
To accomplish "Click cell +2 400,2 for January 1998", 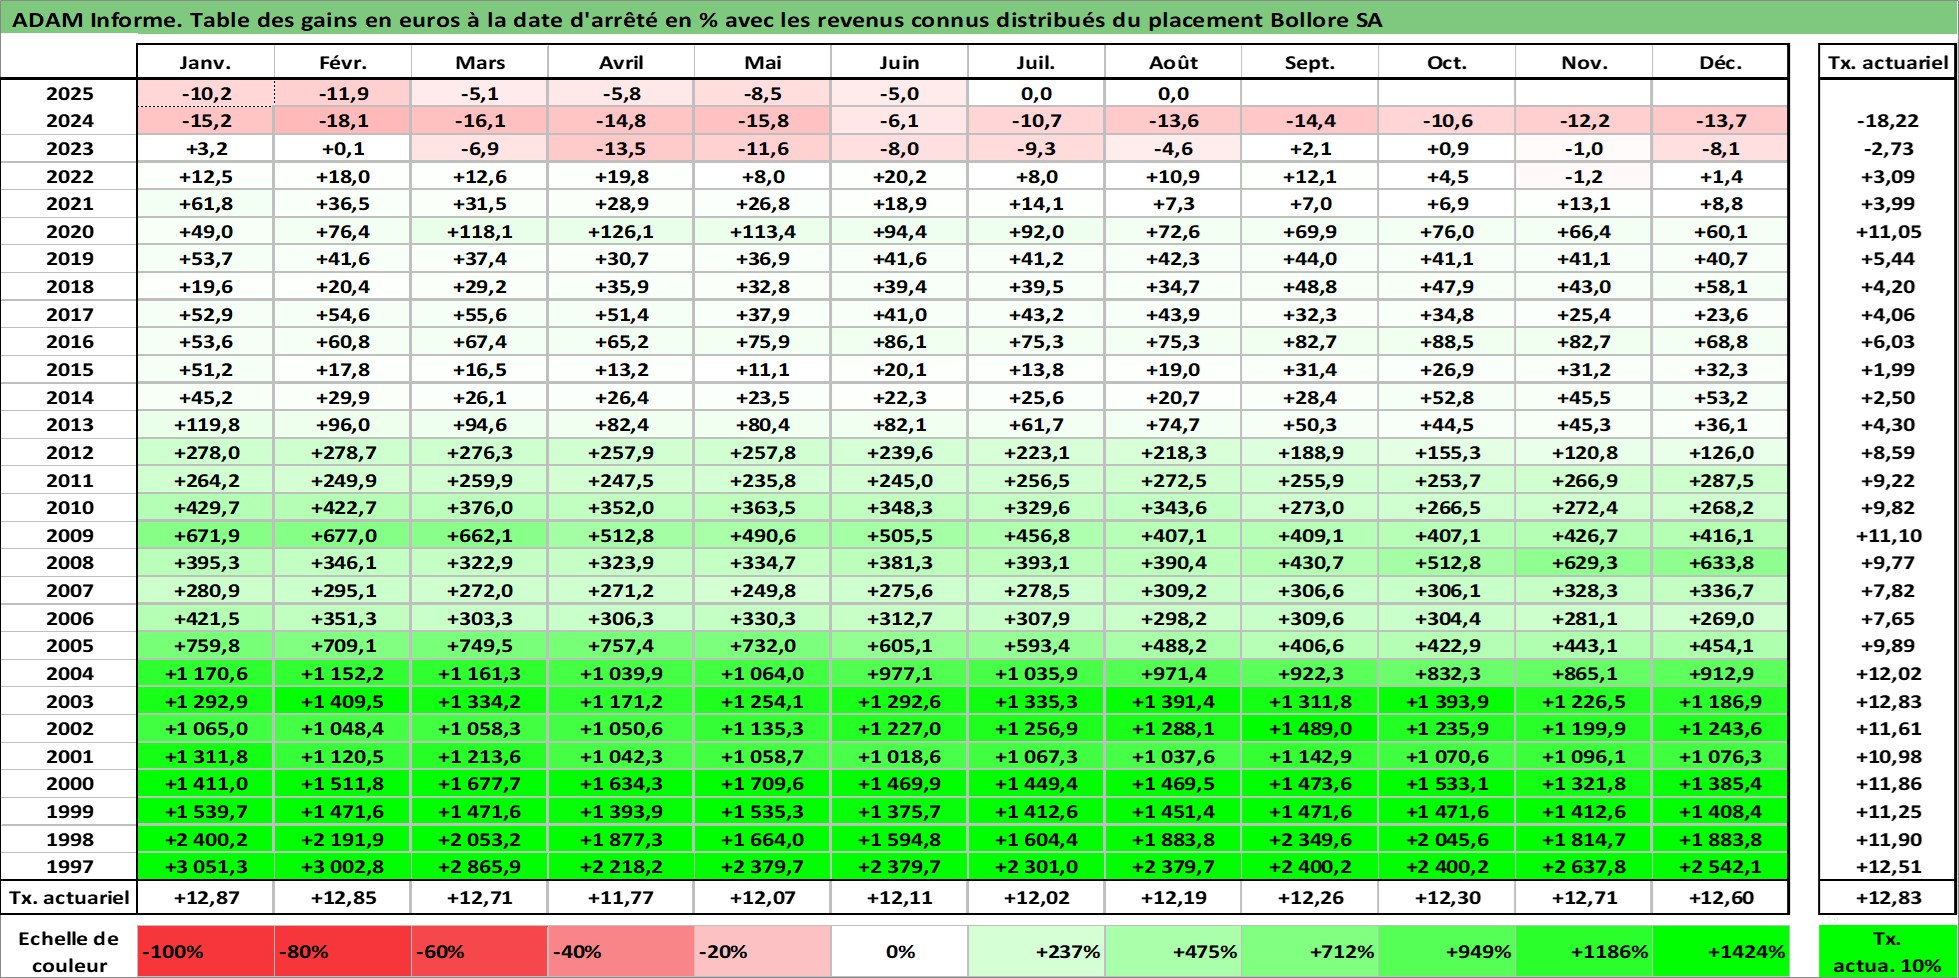I will tap(206, 840).
